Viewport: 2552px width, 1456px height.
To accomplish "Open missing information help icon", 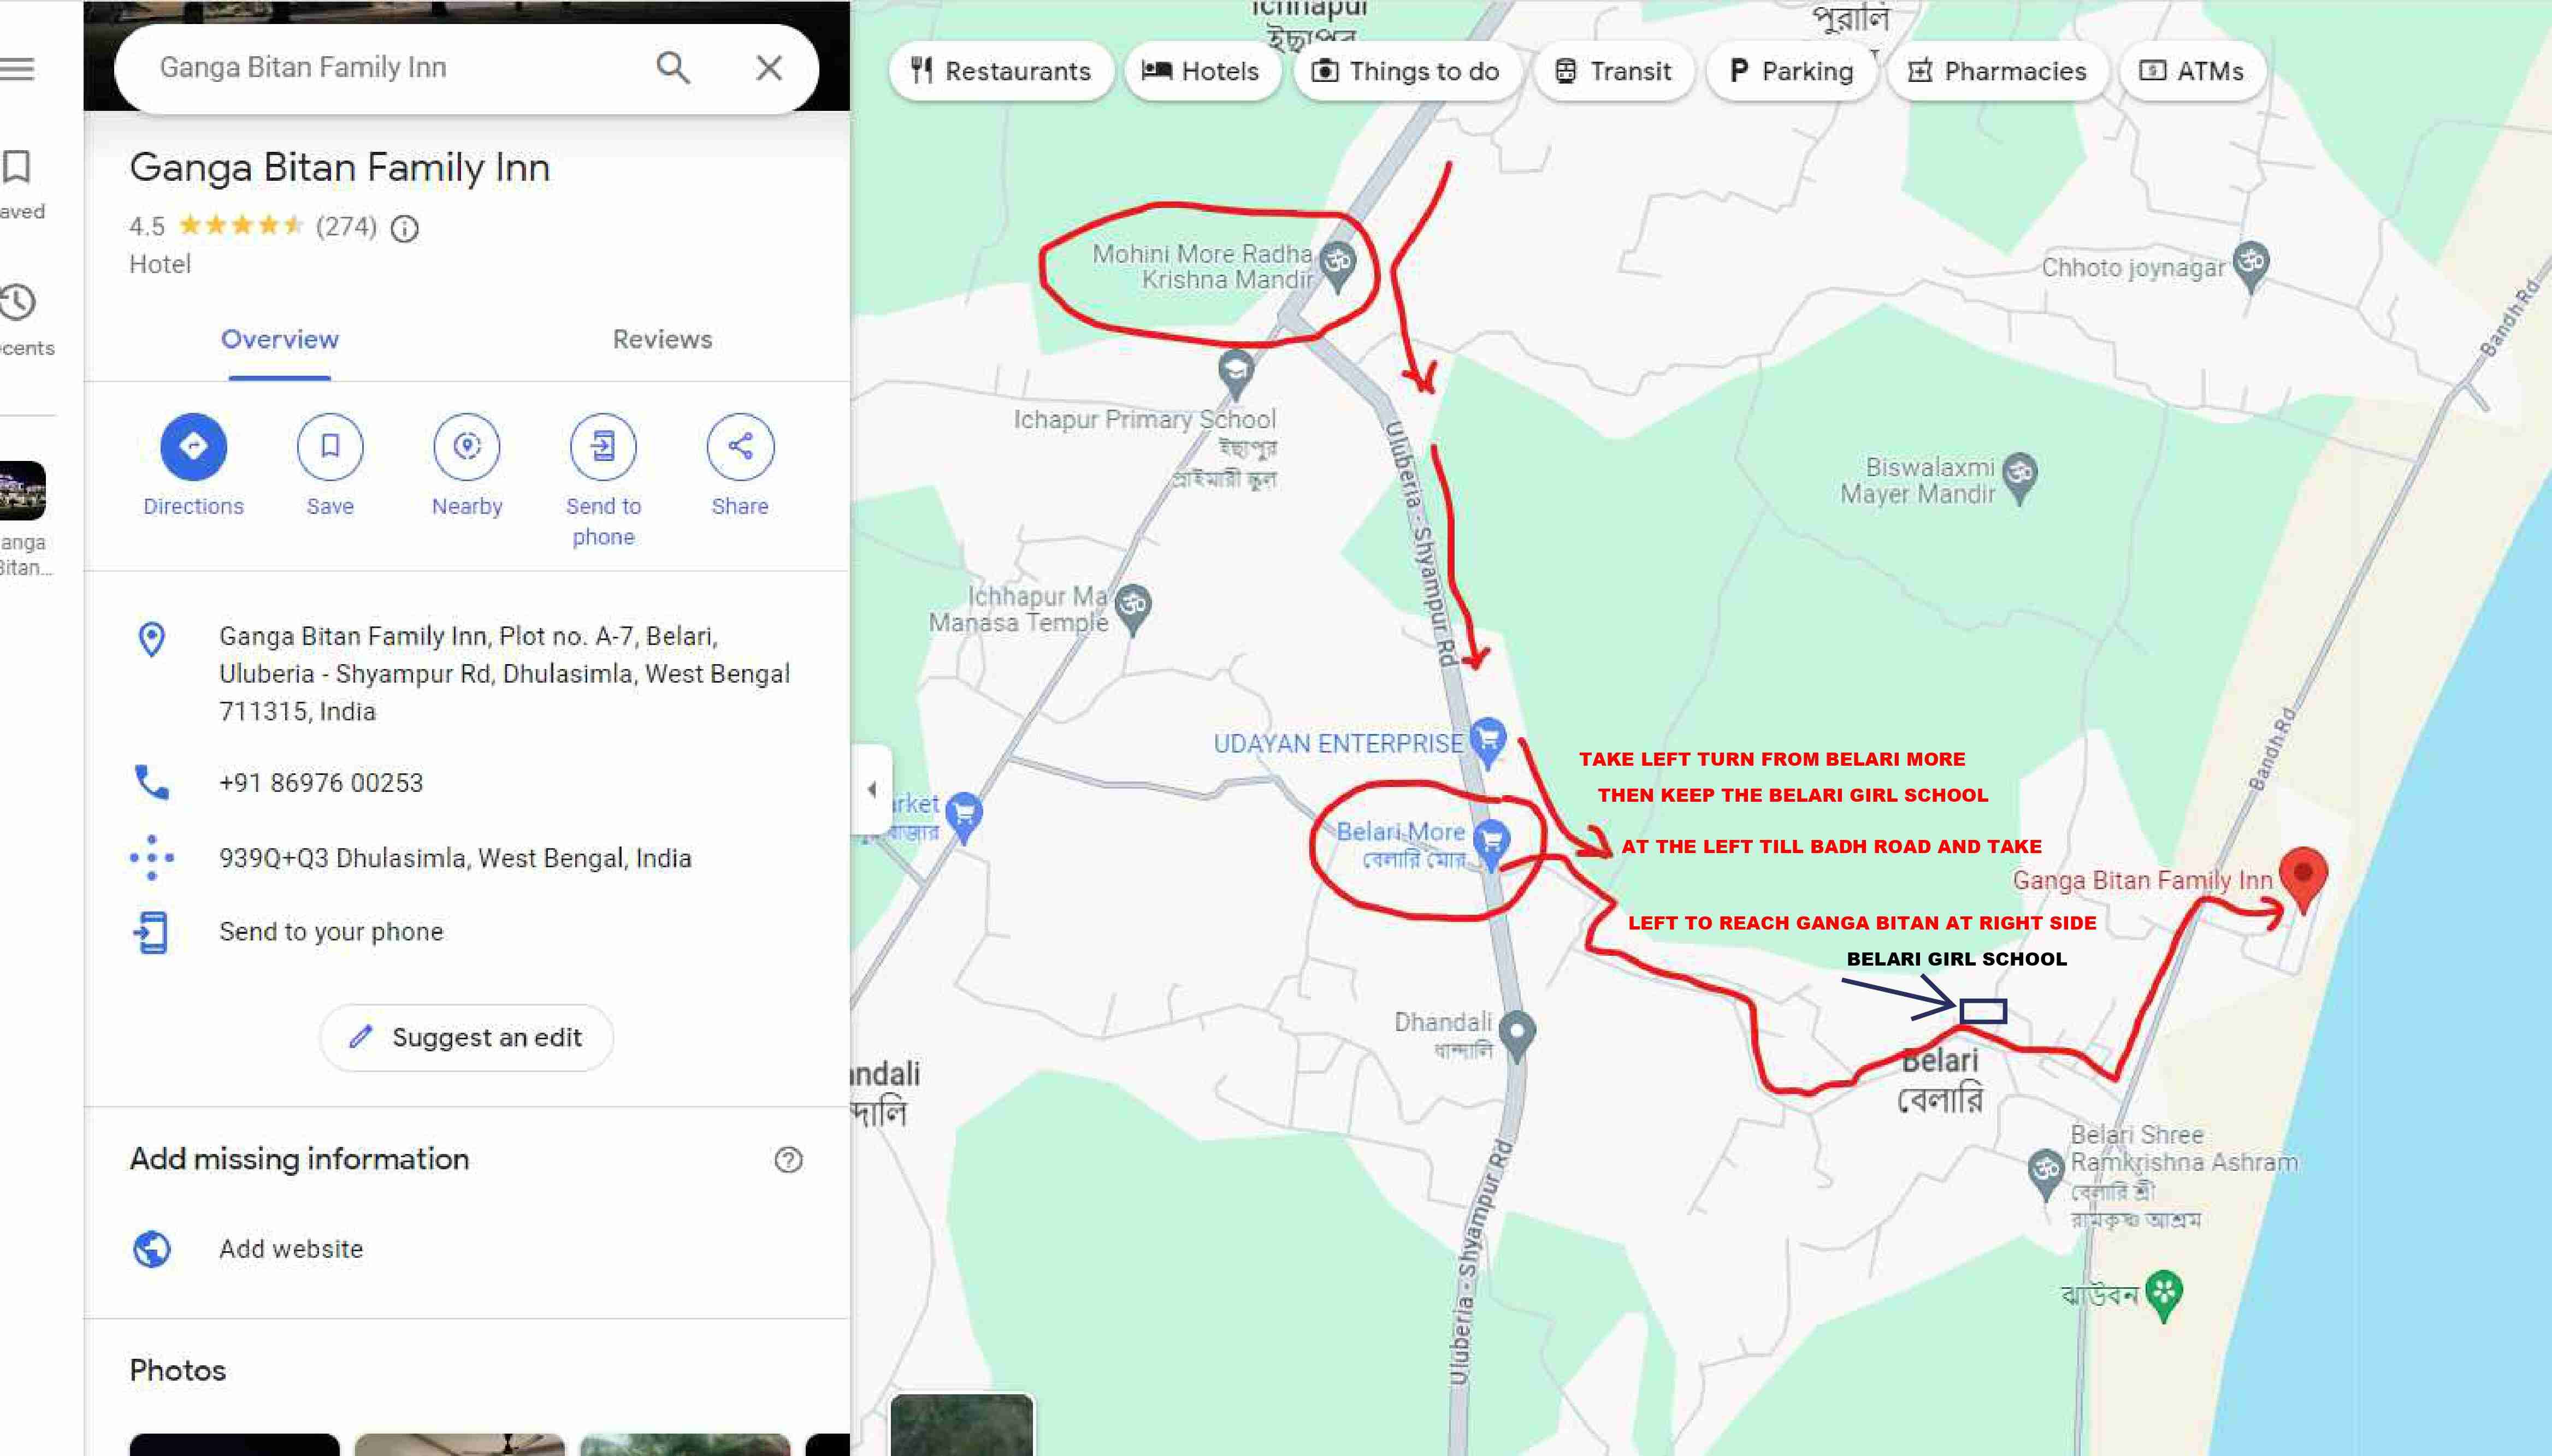I will (788, 1159).
